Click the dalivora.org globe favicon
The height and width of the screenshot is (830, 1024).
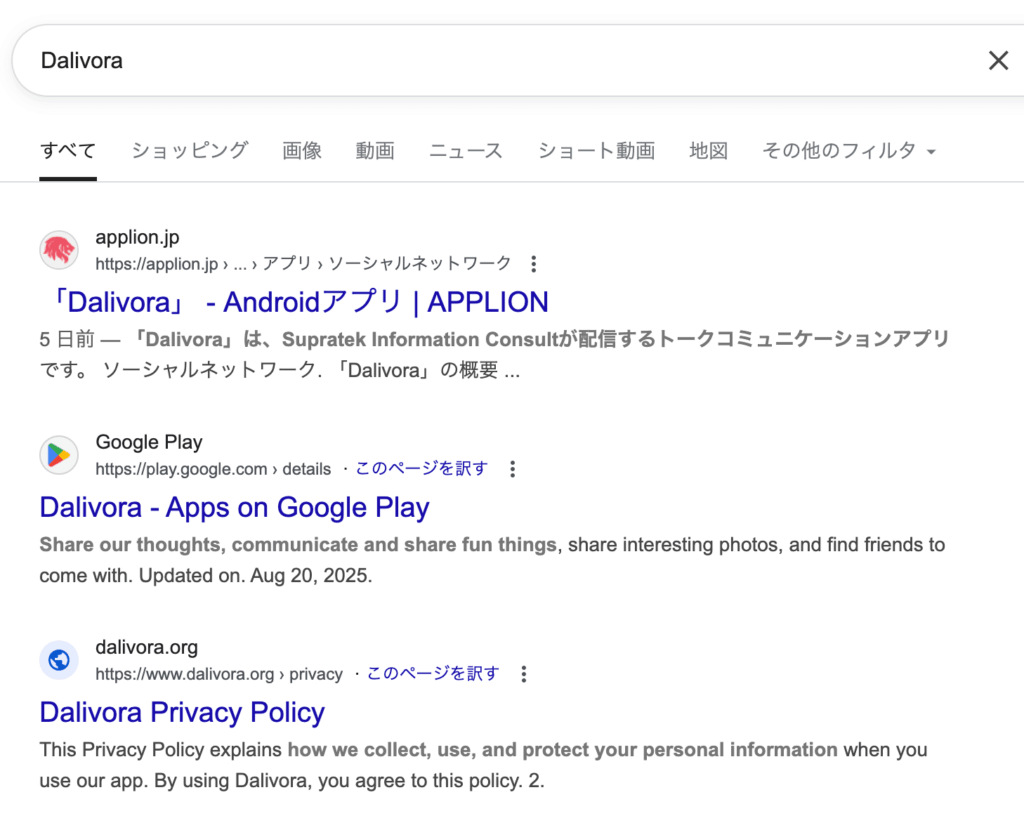(59, 660)
